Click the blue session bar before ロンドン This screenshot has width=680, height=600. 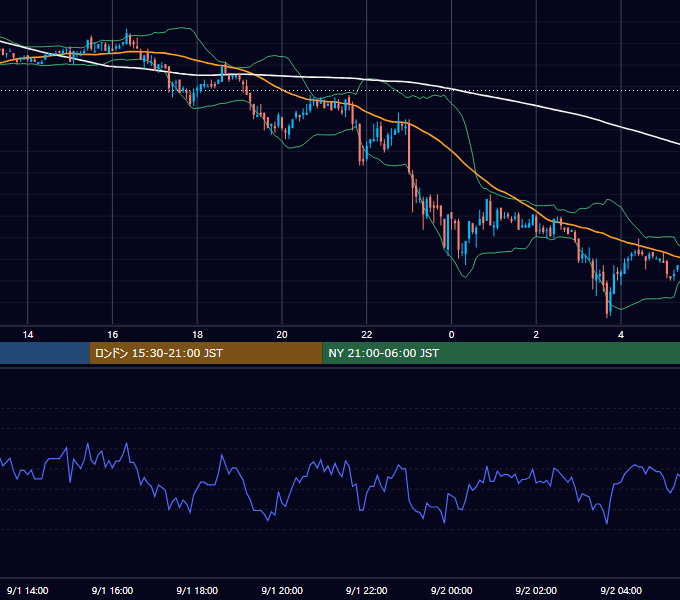coord(45,353)
